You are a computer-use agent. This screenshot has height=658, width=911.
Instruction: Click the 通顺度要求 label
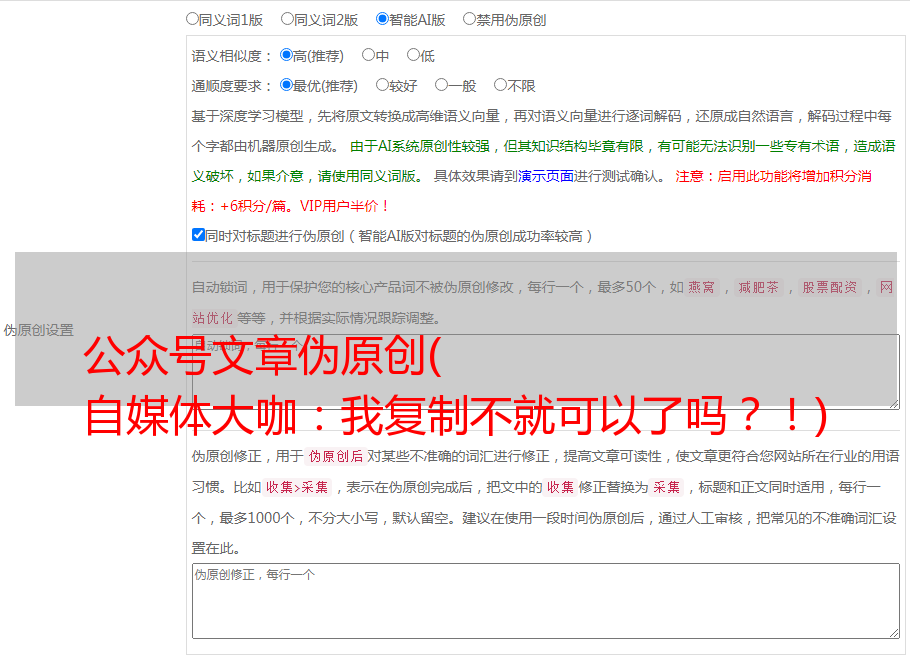click(231, 86)
